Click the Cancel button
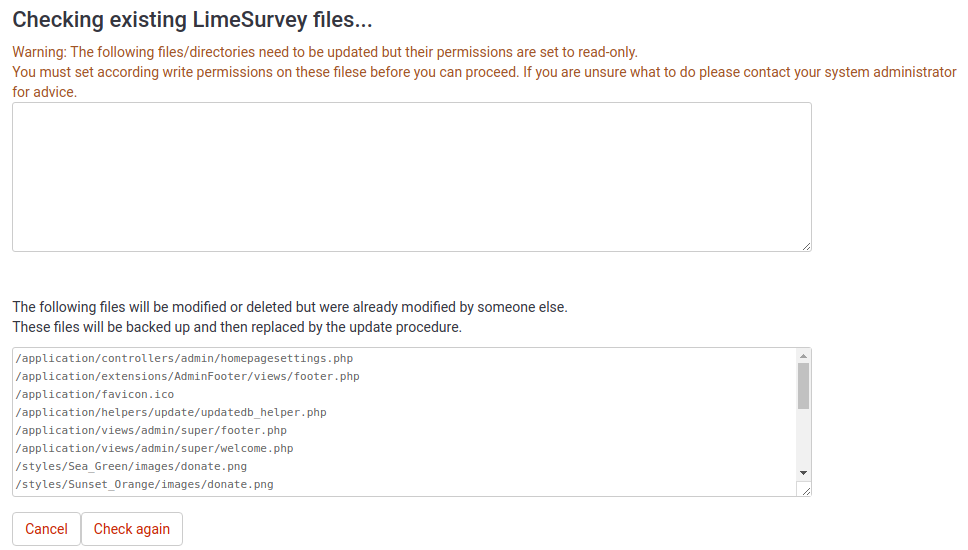Viewport: 968px width, 550px height. [46, 529]
